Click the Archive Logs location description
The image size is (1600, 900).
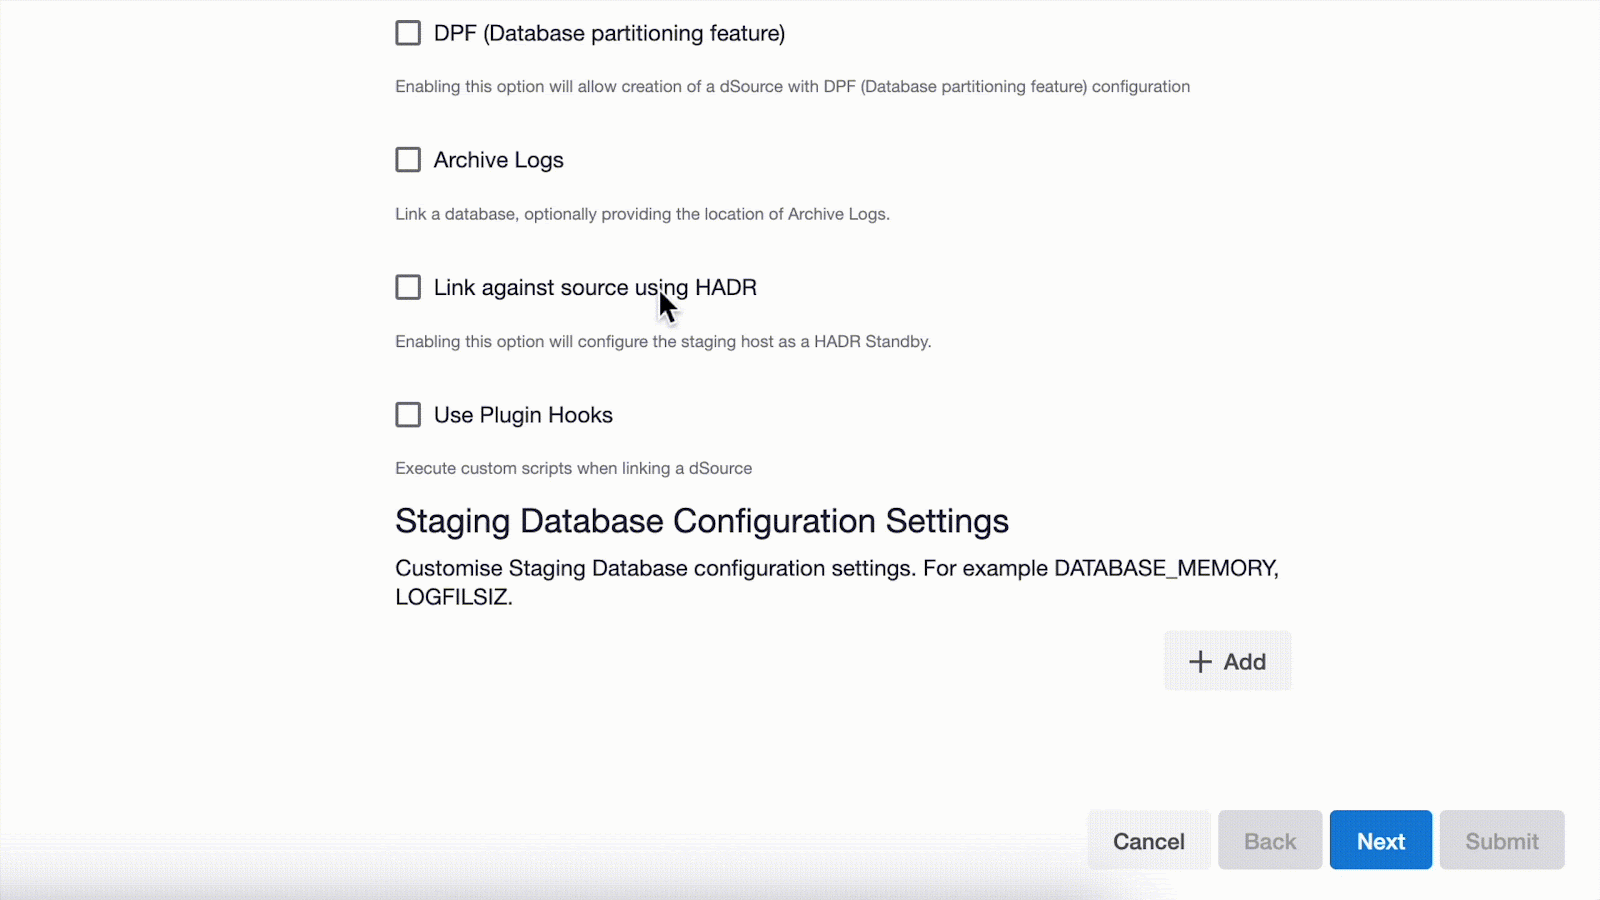coord(642,214)
